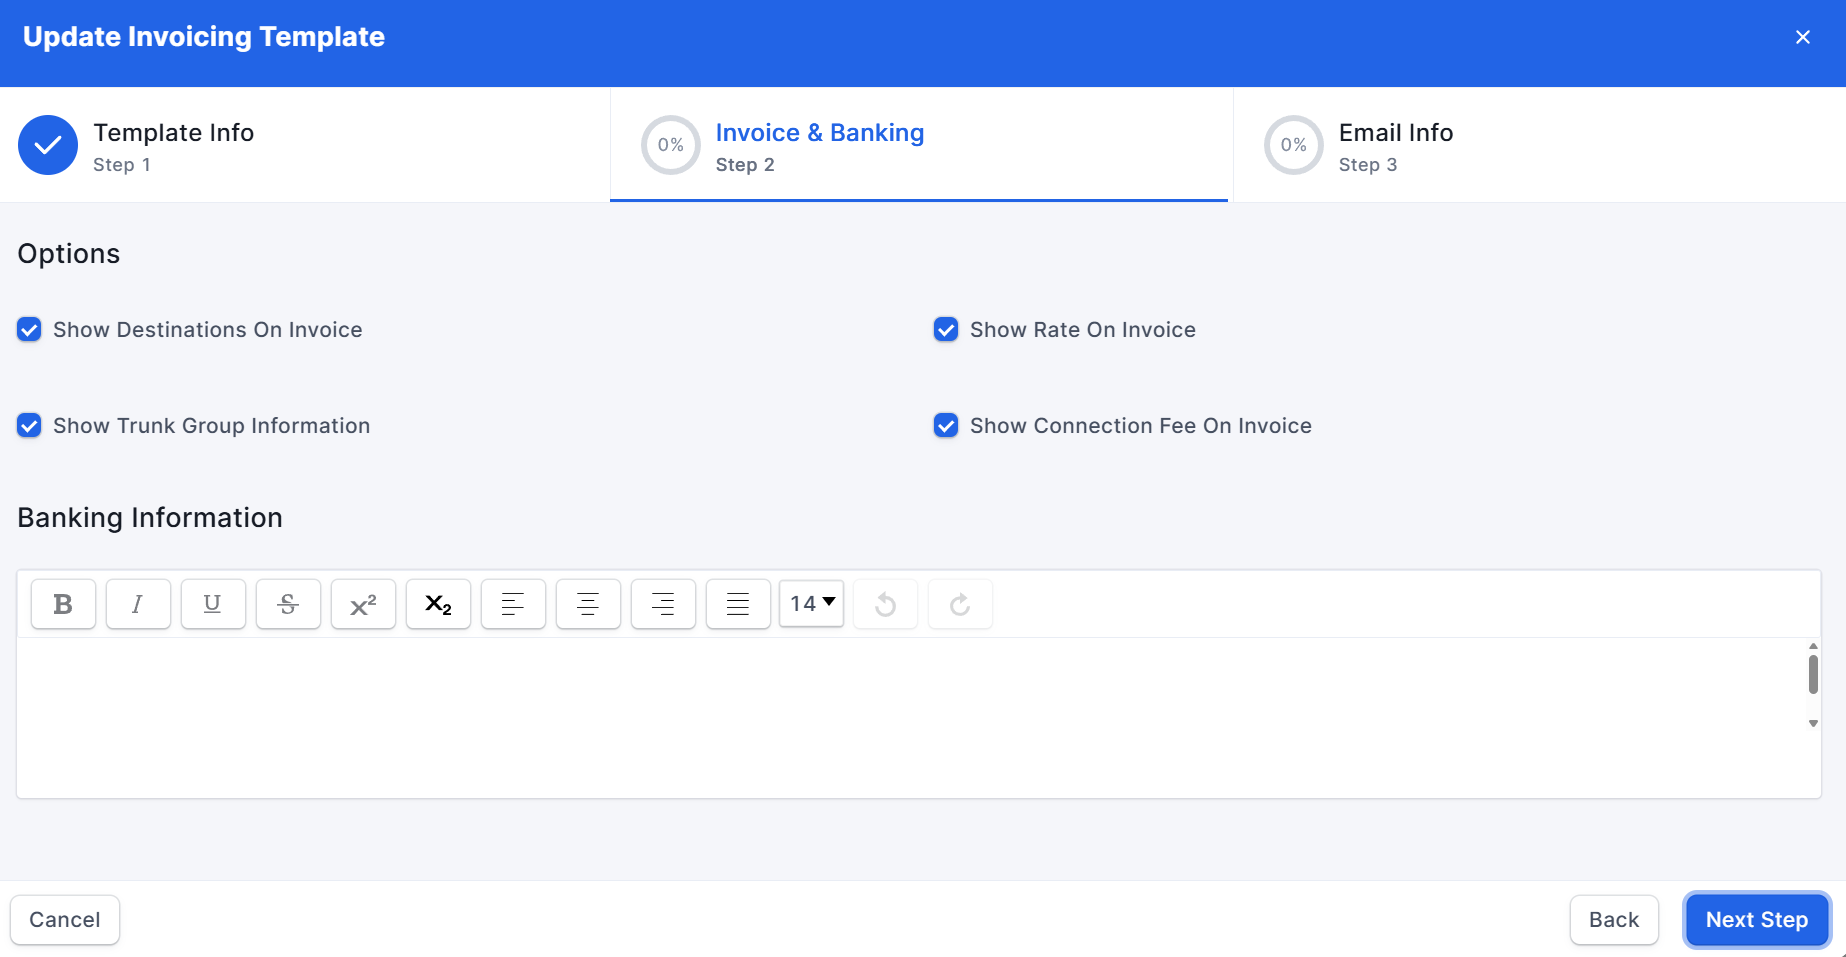1846x957 pixels.
Task: Open the font size 14 dropdown
Action: (x=812, y=604)
